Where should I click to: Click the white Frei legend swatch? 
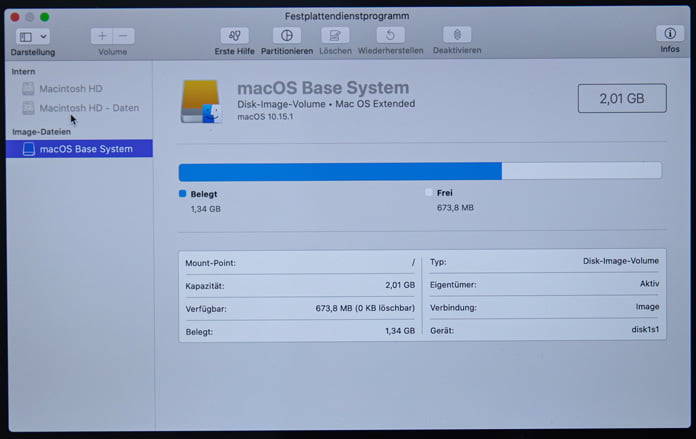click(429, 192)
